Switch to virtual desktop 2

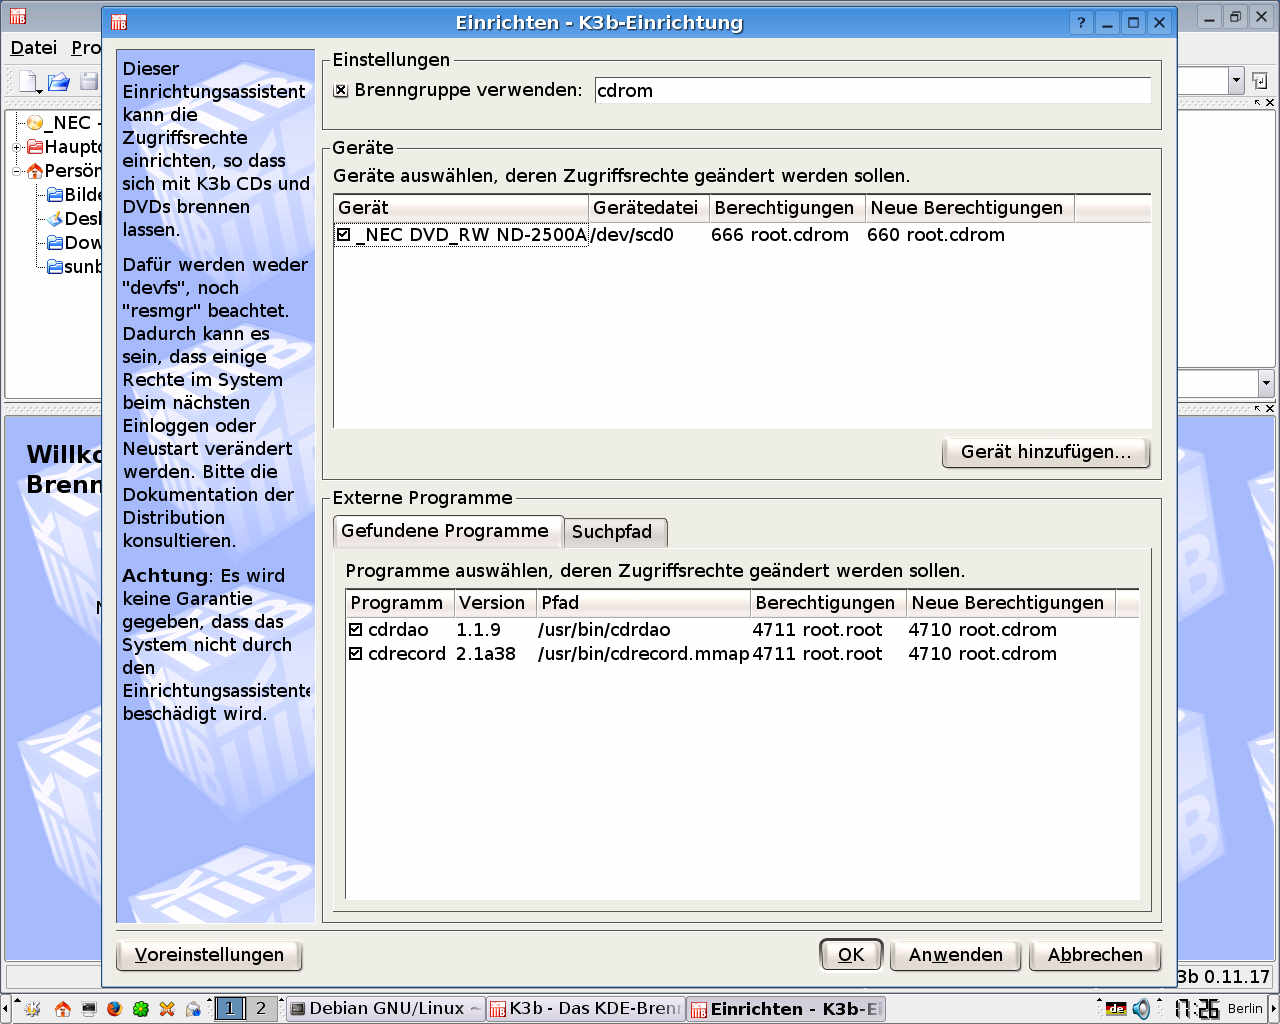coord(261,1008)
